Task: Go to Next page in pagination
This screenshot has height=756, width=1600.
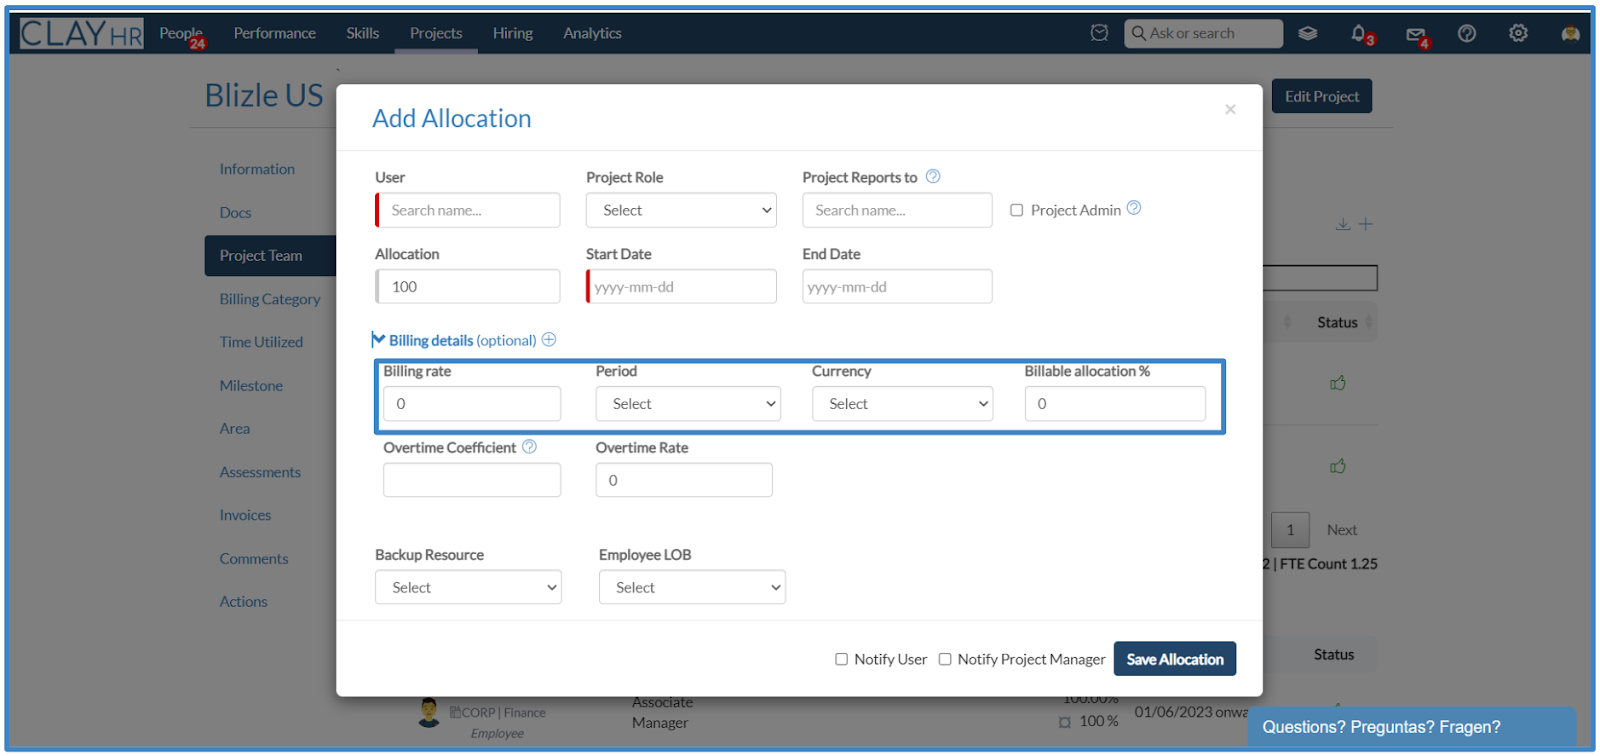Action: pos(1342,530)
